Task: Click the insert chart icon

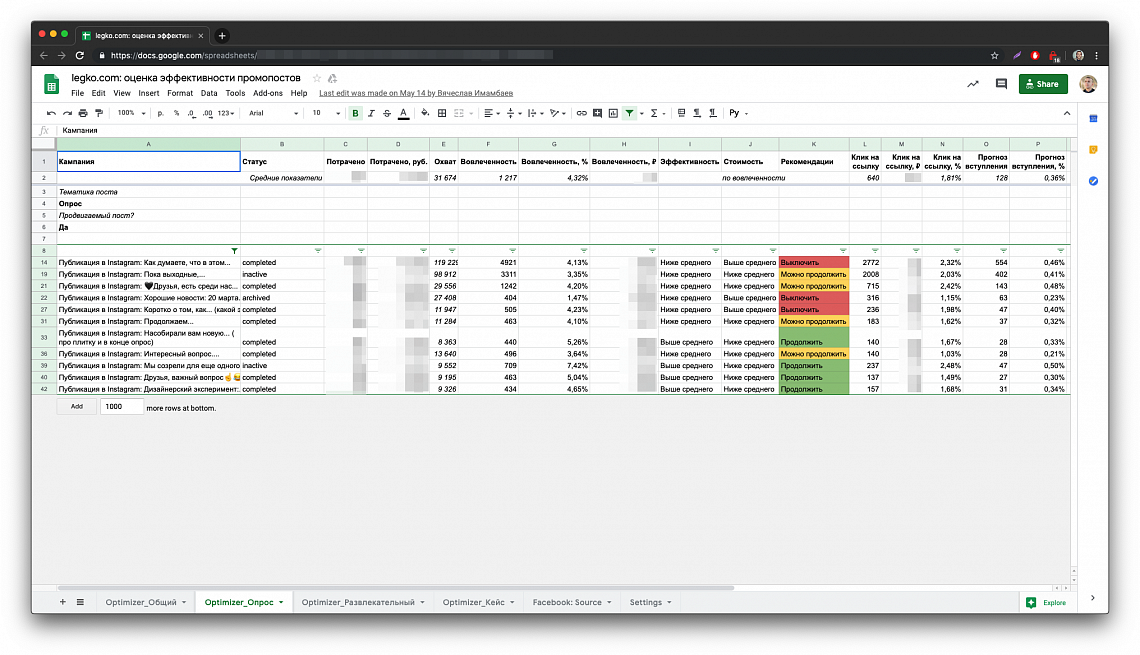Action: (x=613, y=113)
